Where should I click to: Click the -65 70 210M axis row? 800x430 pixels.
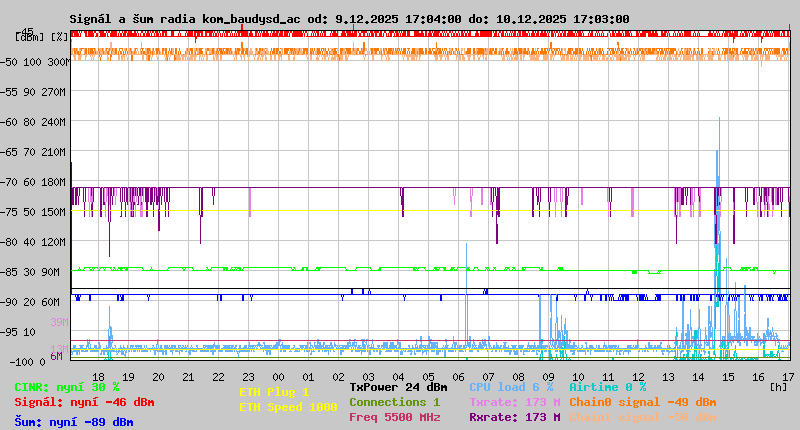(x=33, y=152)
